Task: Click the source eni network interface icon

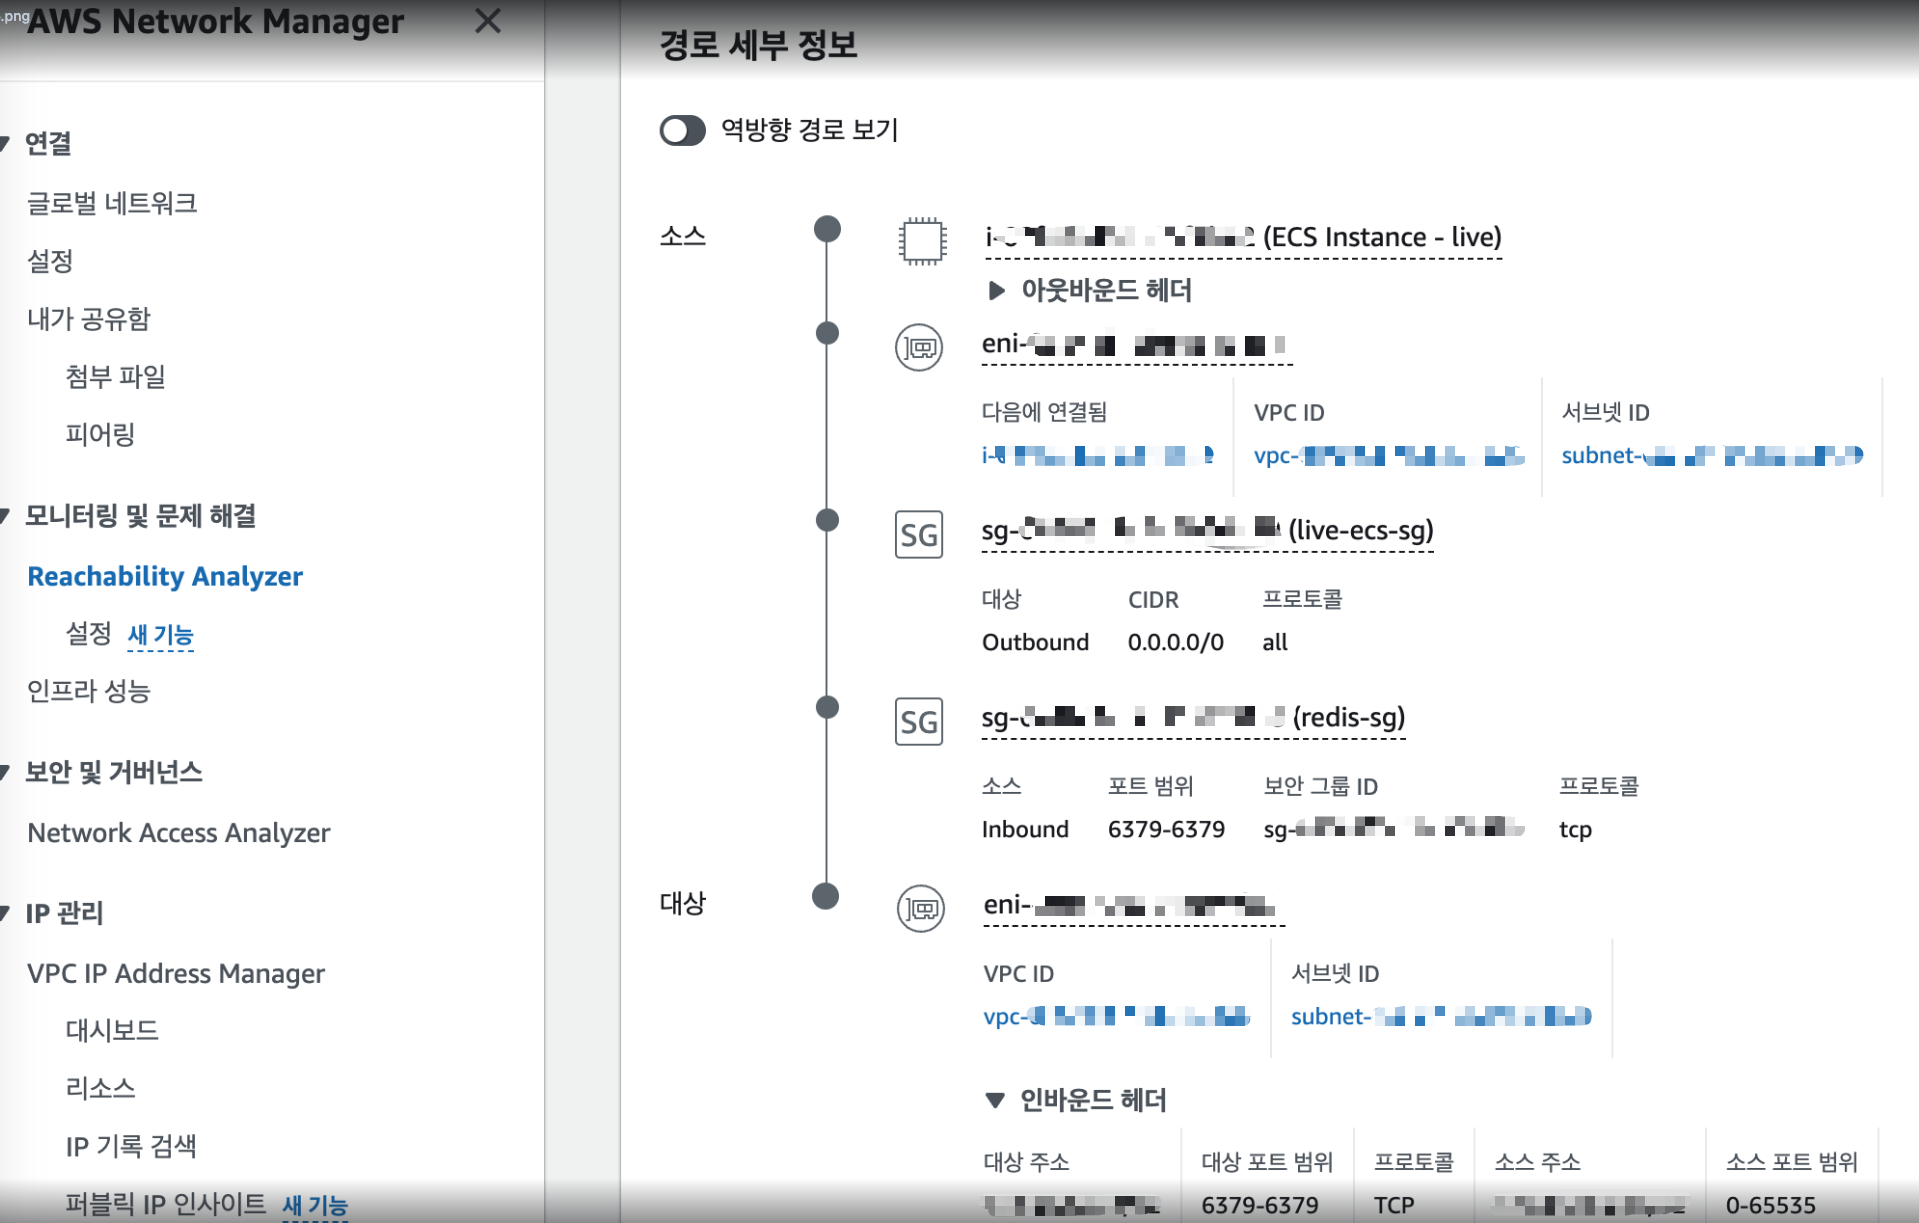Action: tap(919, 348)
